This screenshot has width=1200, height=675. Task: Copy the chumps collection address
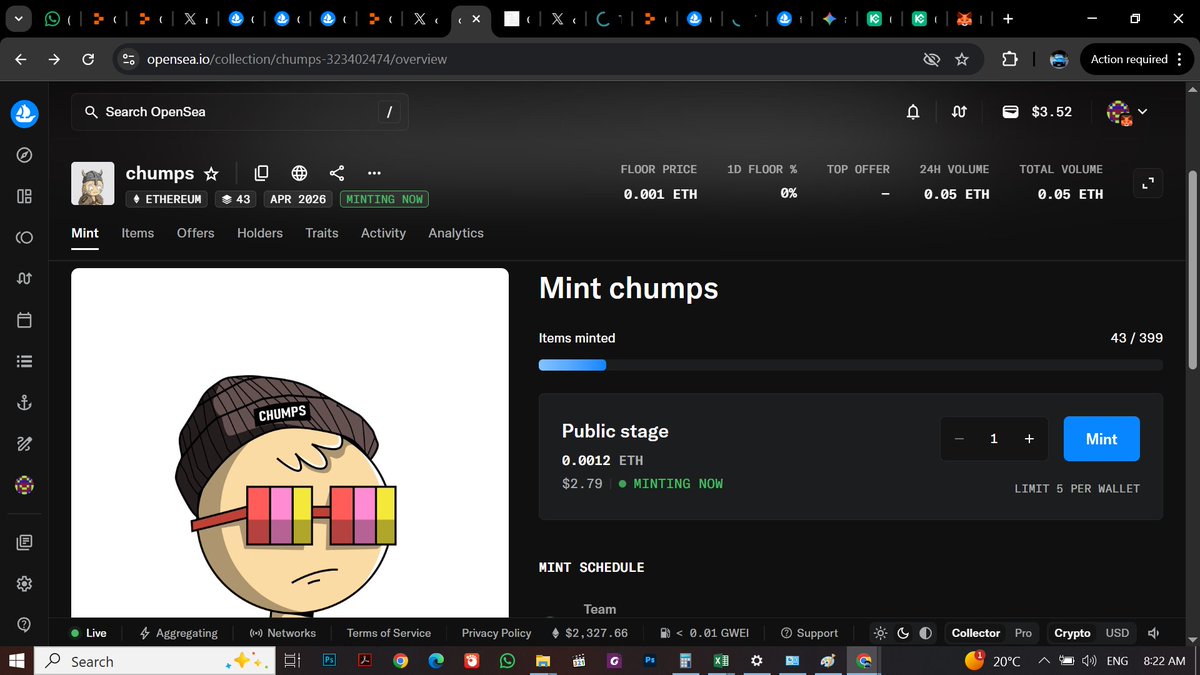(x=261, y=172)
